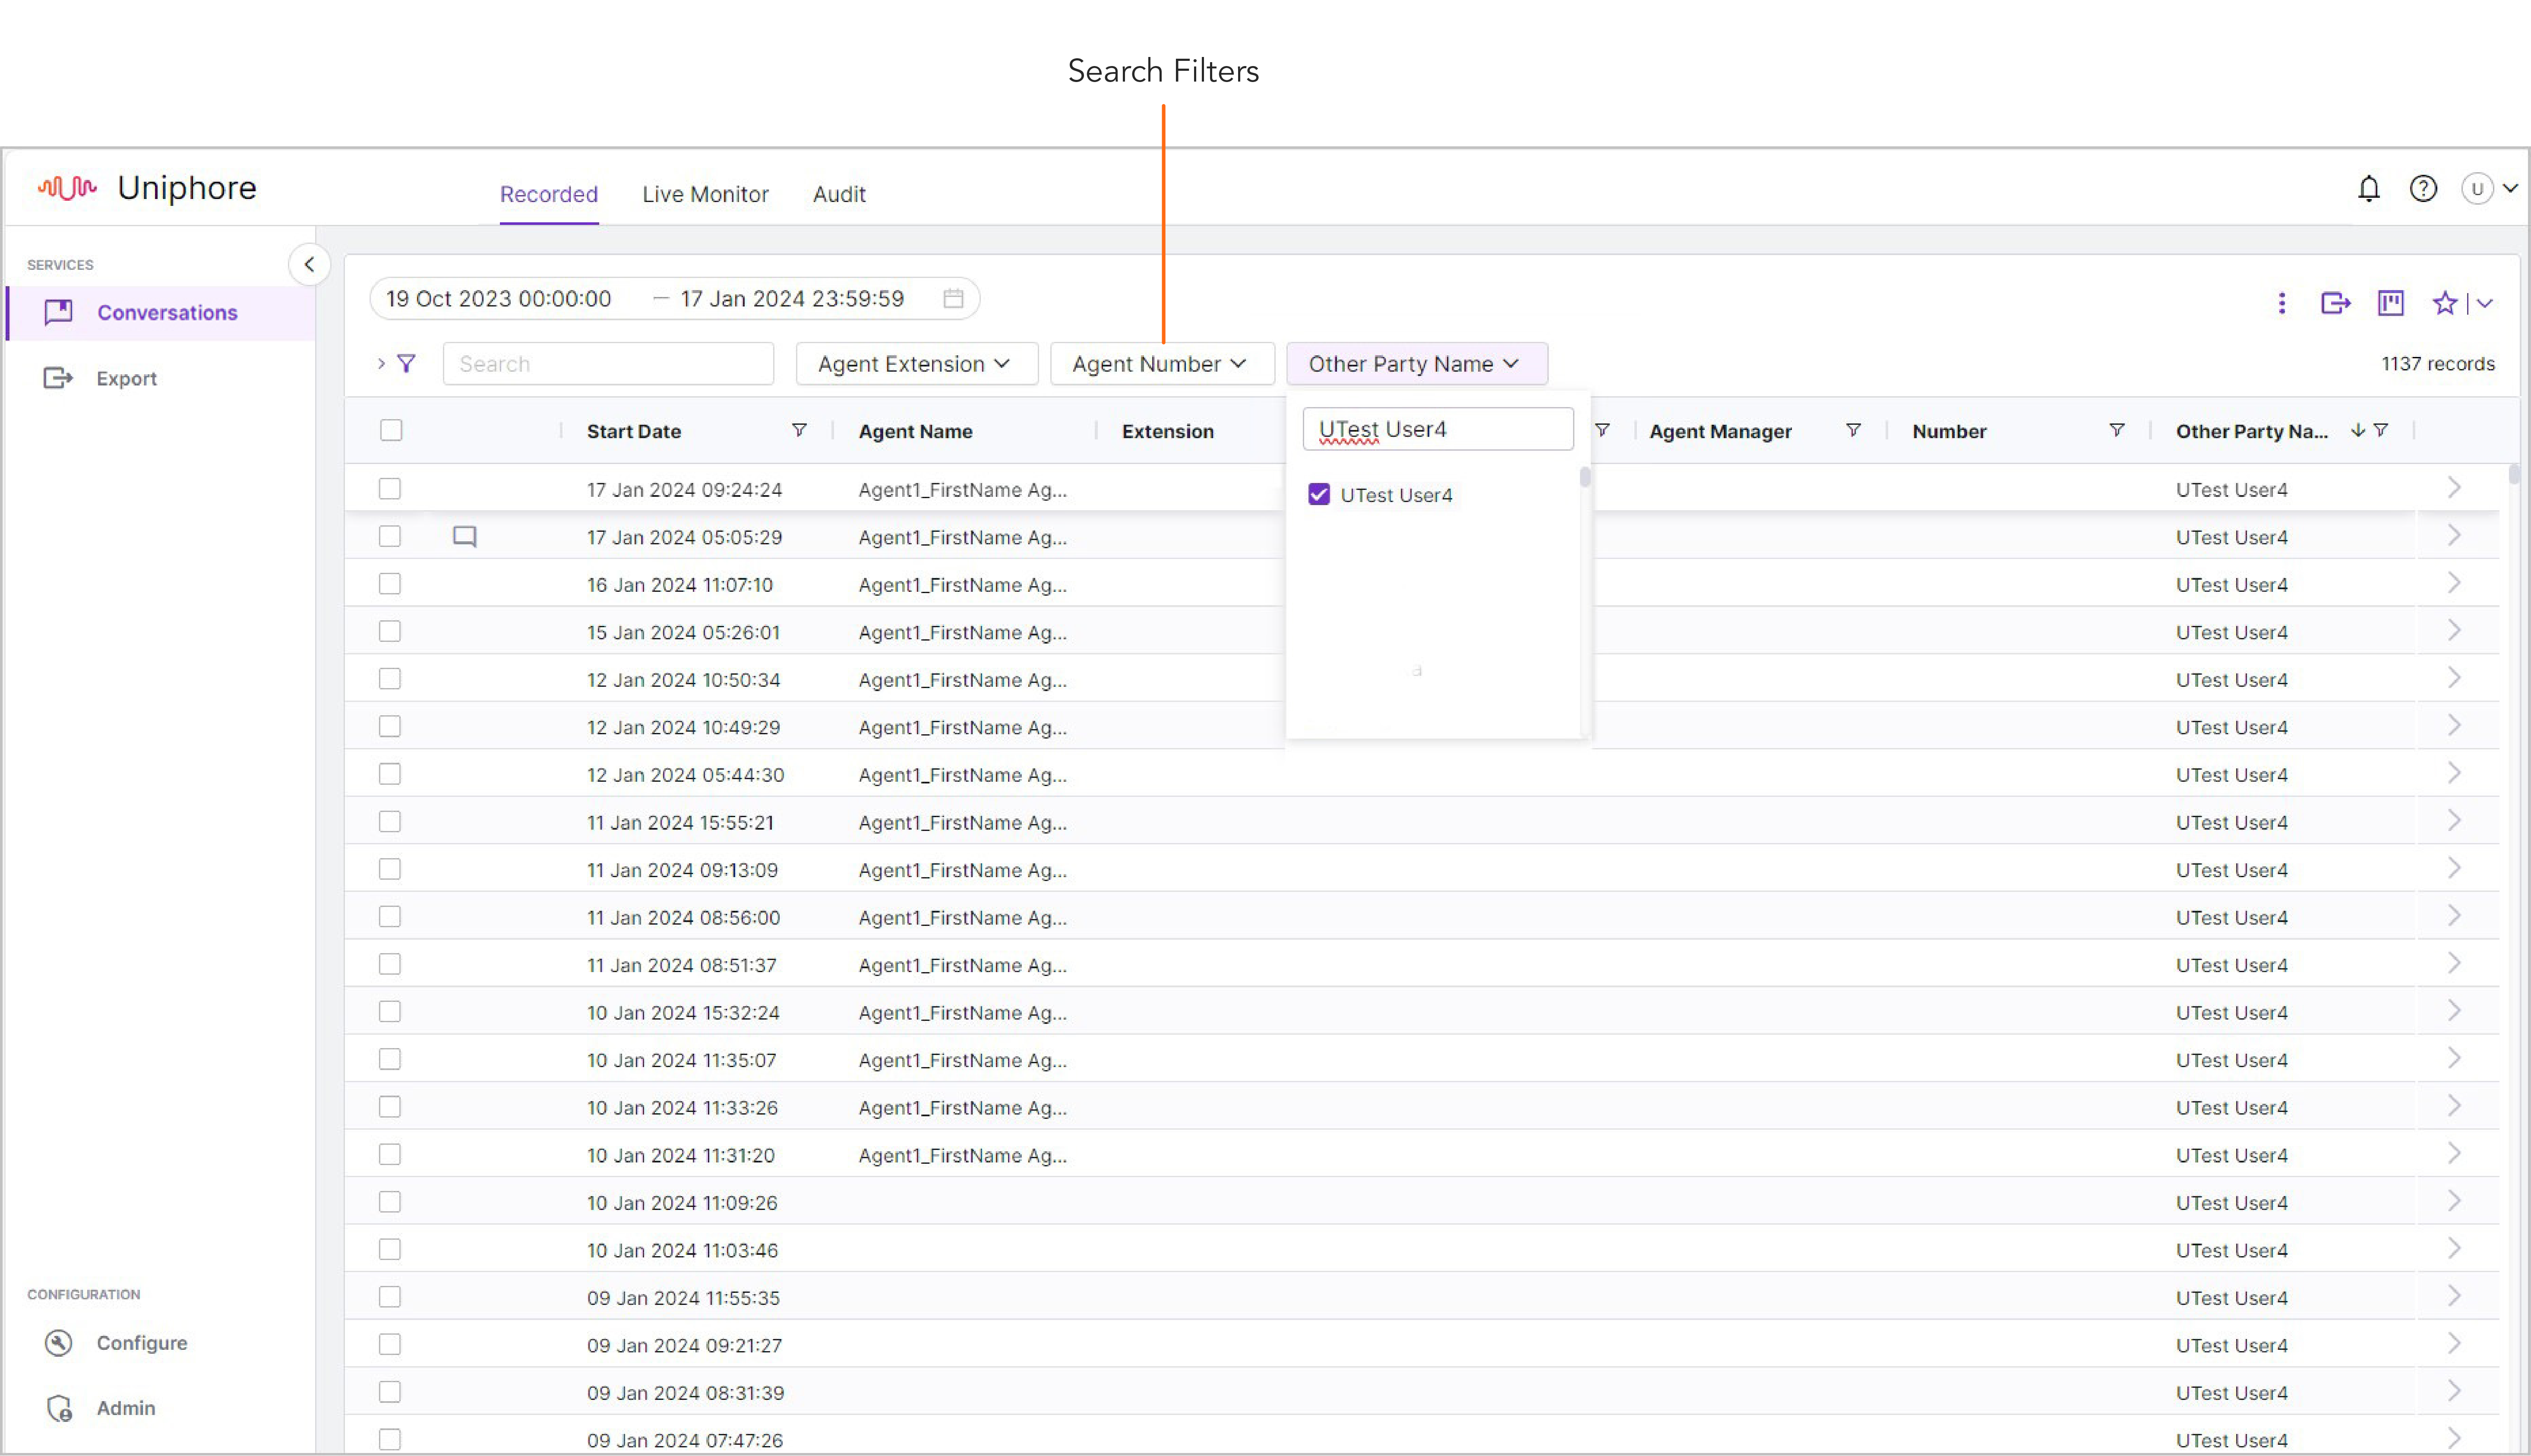Viewport: 2531px width, 1456px height.
Task: Toggle the select-all header checkbox
Action: (x=391, y=430)
